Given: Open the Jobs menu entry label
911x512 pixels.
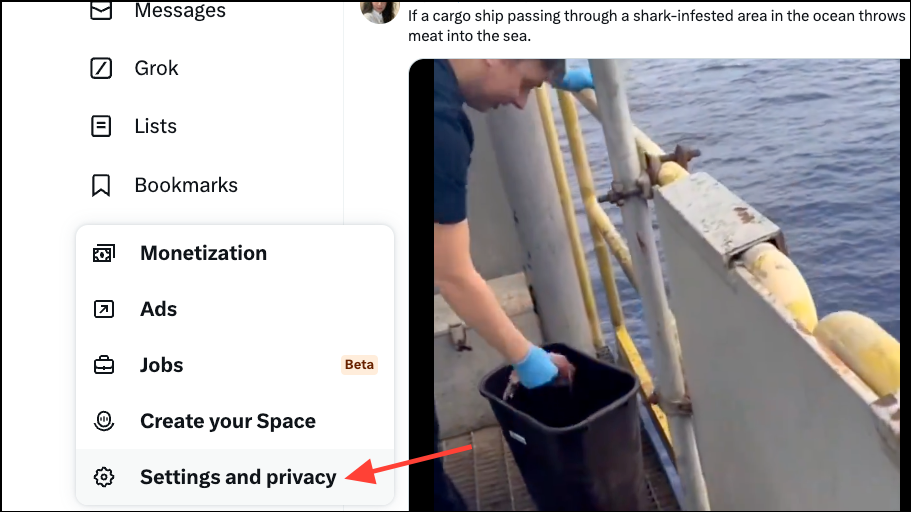Looking at the screenshot, I should [x=162, y=365].
